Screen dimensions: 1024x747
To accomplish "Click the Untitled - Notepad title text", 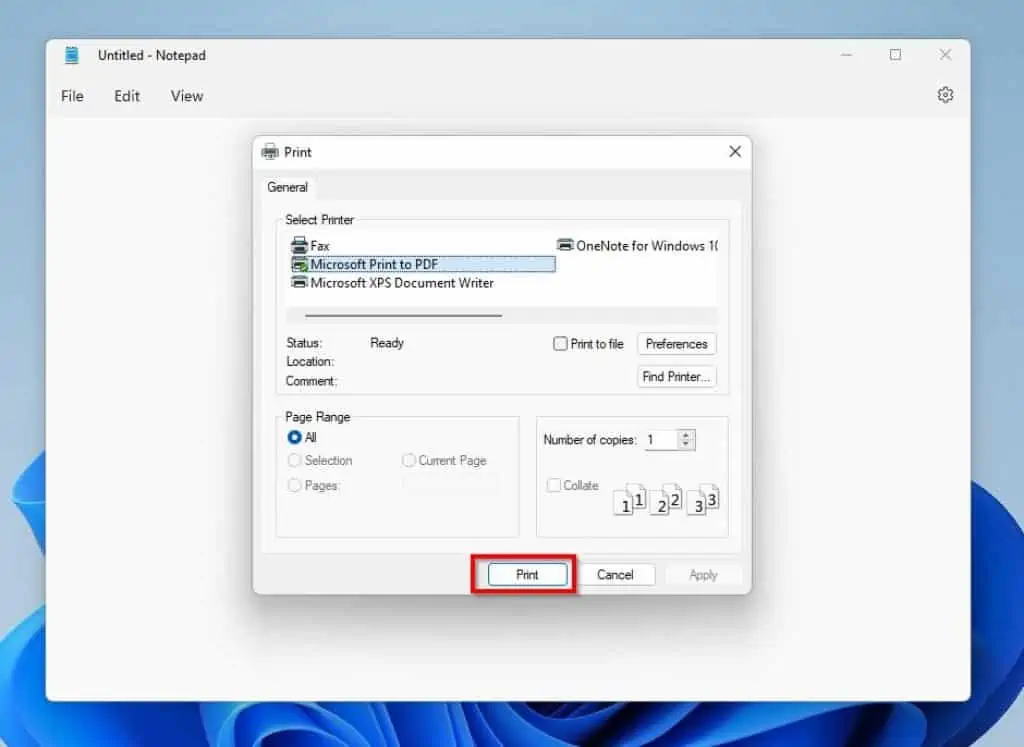I will tap(152, 56).
